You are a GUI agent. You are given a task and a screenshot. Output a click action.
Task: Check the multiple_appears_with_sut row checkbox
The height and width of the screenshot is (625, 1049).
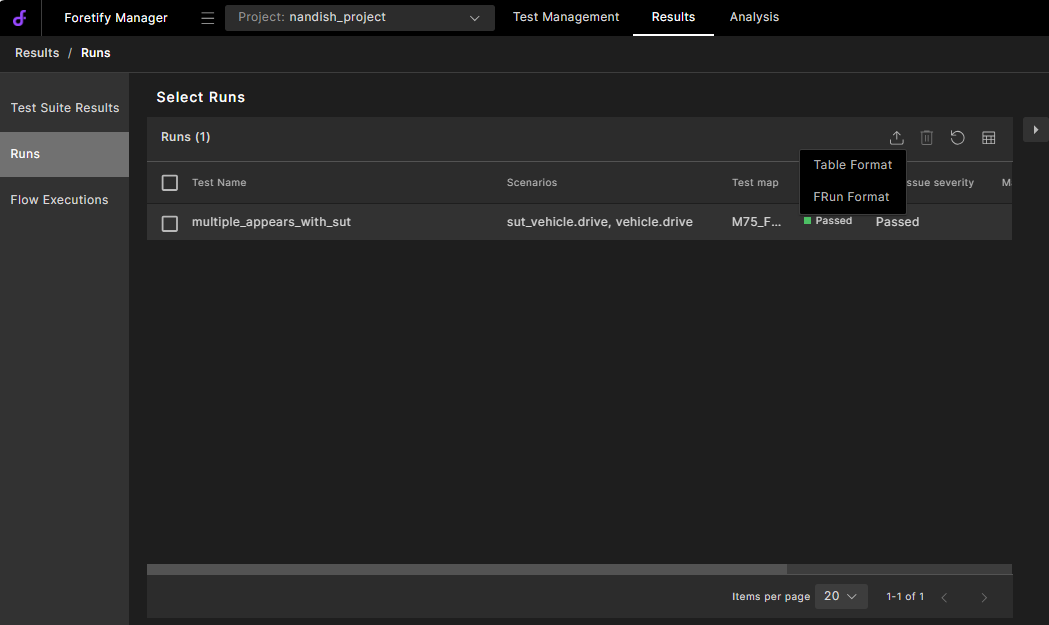(170, 222)
